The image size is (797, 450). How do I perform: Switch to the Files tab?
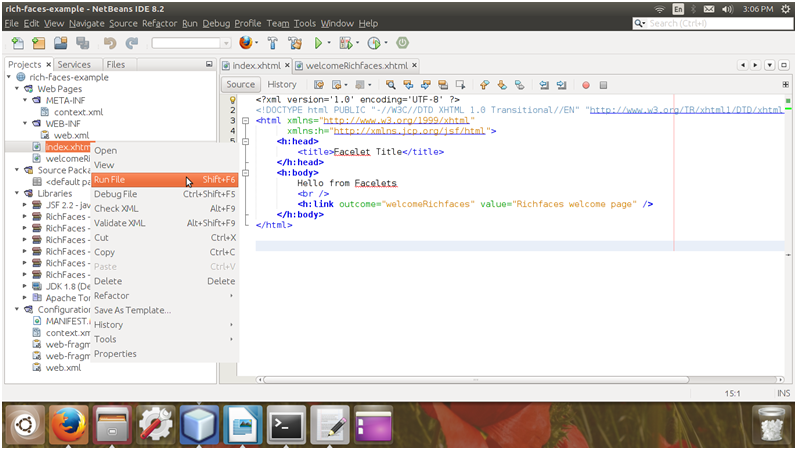pos(115,65)
